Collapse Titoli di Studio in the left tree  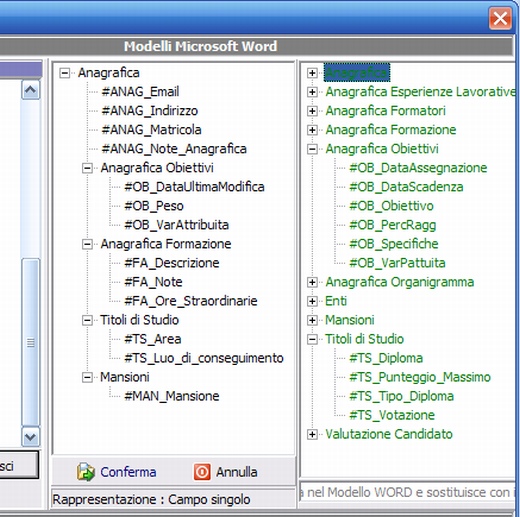[87, 320]
